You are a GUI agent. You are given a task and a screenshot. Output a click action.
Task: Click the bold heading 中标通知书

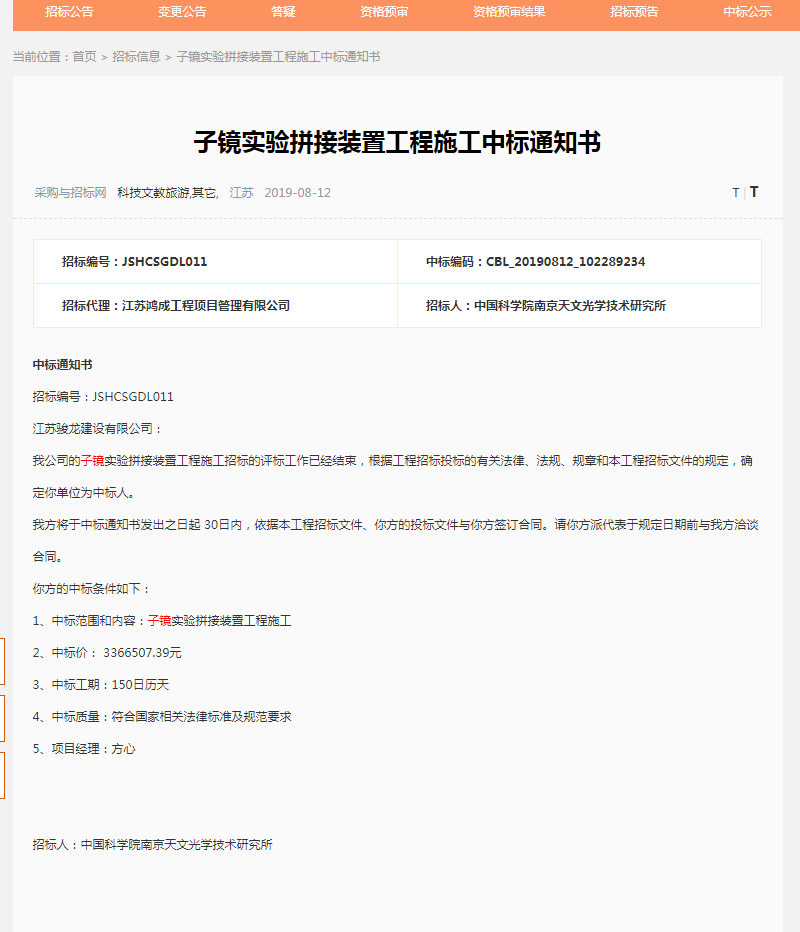click(62, 365)
